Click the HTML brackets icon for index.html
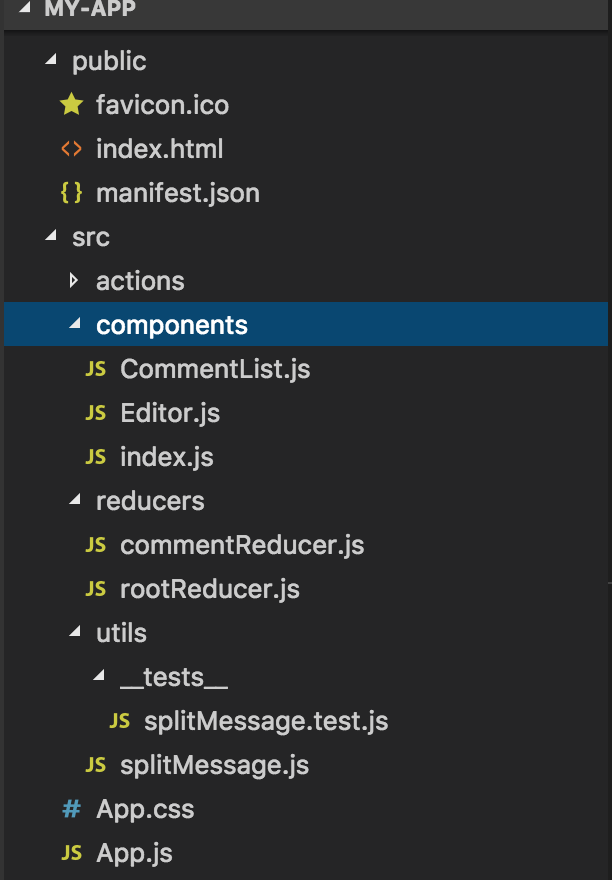The width and height of the screenshot is (612, 880). (71, 149)
